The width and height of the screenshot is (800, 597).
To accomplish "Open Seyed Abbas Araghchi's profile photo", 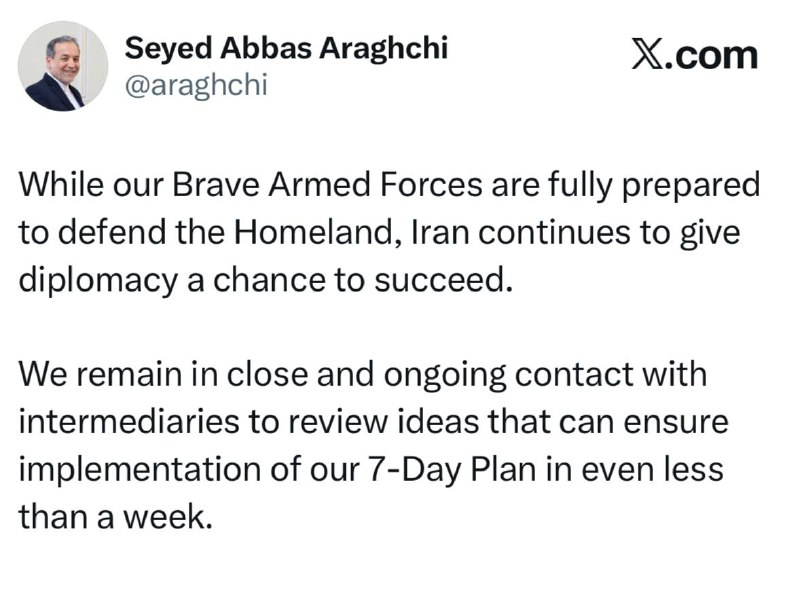I will coord(63,66).
